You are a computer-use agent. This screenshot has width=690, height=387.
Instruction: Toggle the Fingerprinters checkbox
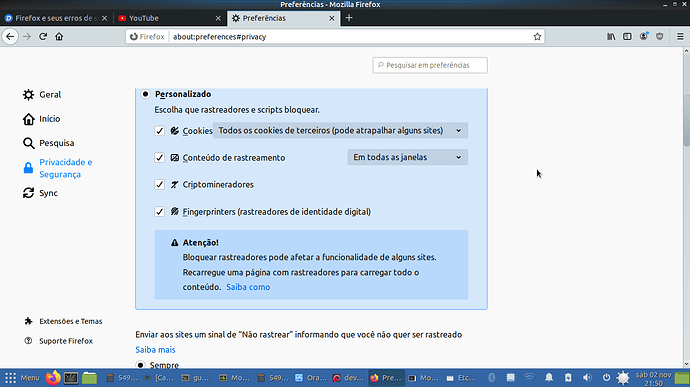click(x=159, y=212)
